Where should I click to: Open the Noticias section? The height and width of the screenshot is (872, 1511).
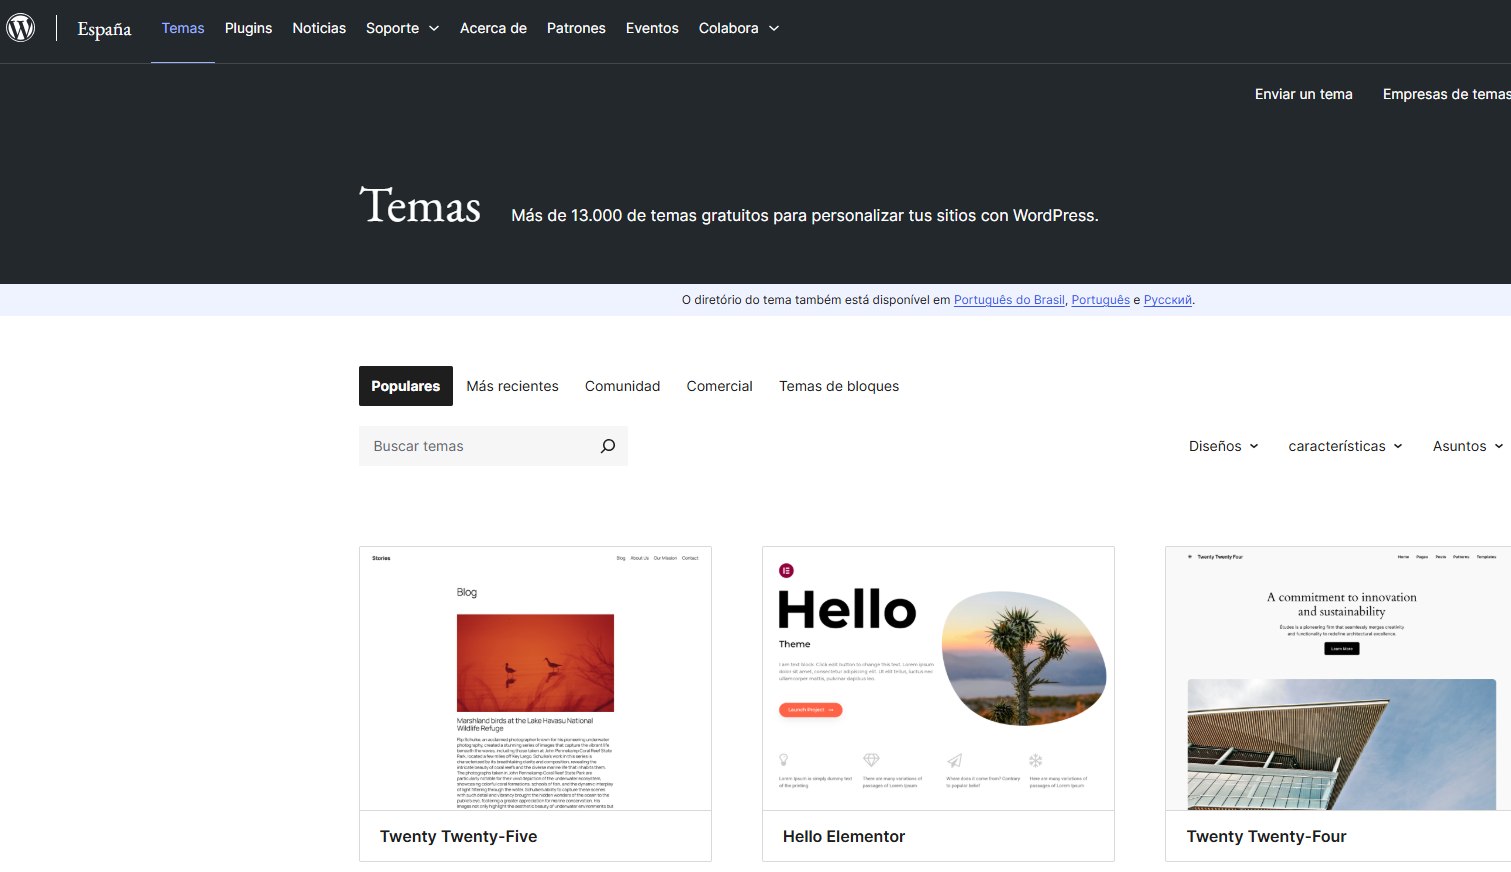(x=318, y=28)
